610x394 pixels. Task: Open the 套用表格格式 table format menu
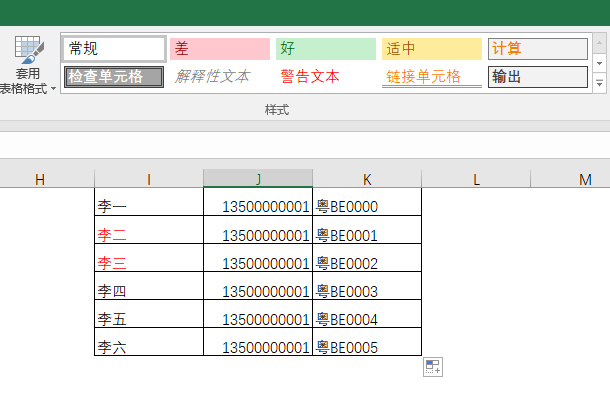pyautogui.click(x=27, y=65)
